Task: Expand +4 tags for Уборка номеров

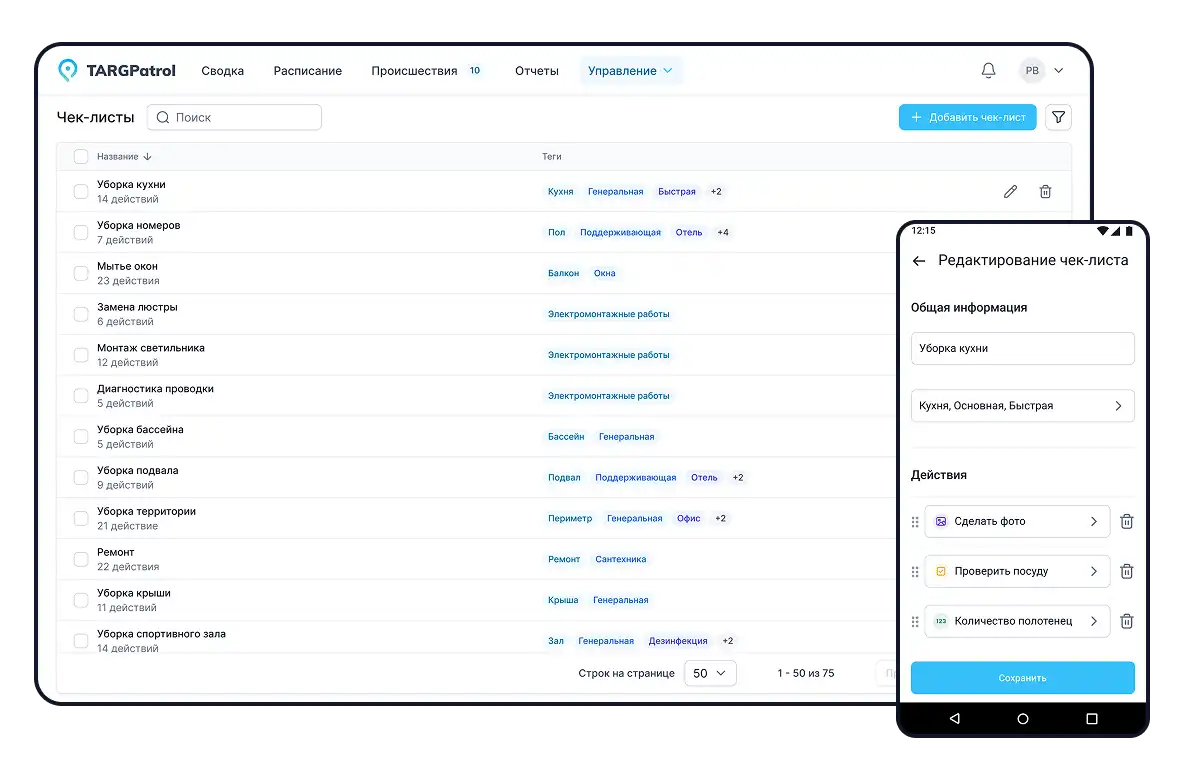Action: [723, 232]
